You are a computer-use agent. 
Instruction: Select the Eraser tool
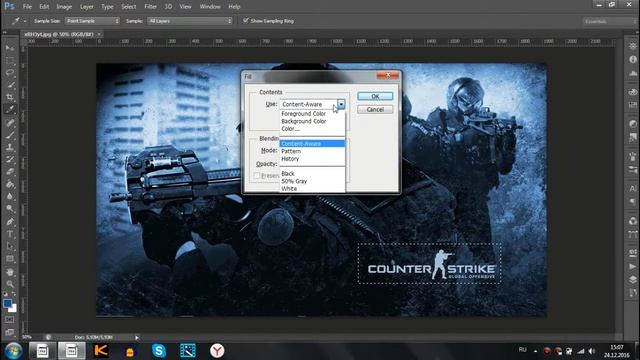click(x=10, y=172)
